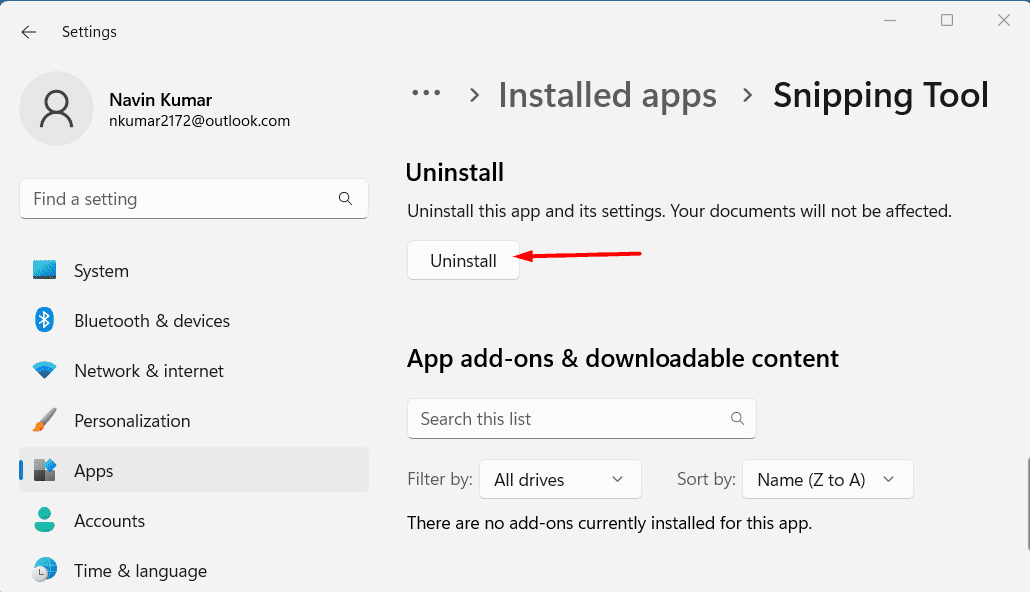Close the Settings window
Image resolution: width=1030 pixels, height=592 pixels.
click(x=1004, y=20)
